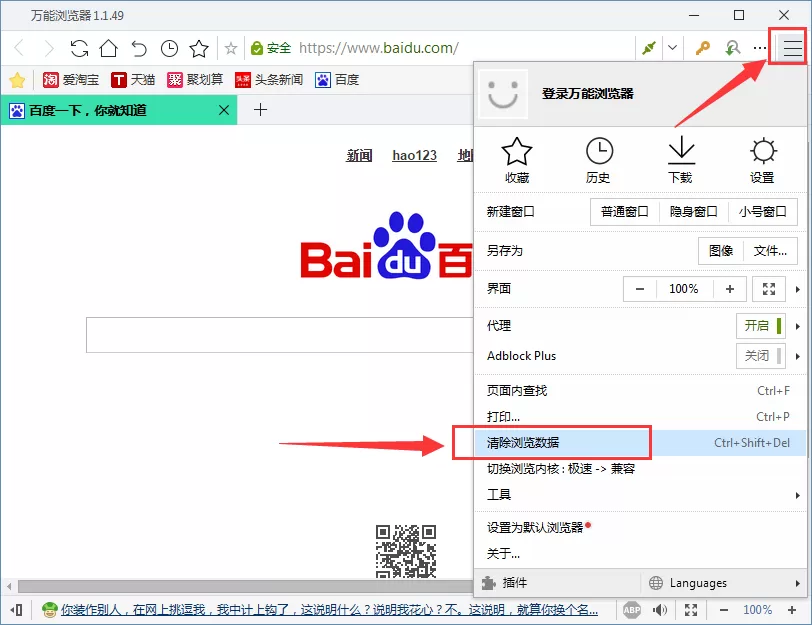The image size is (812, 625).
Task: Click the undo closed tab icon
Action: [139, 49]
